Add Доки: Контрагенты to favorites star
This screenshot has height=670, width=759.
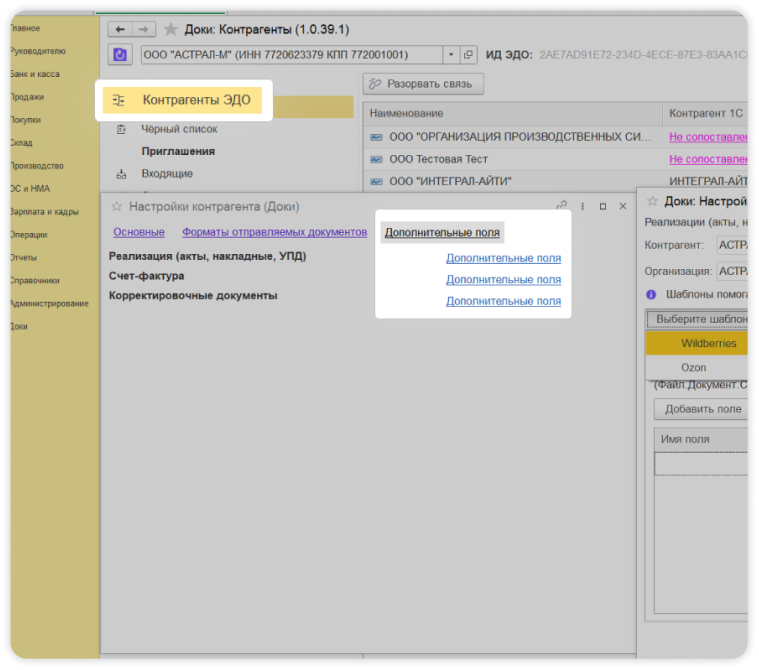tap(171, 30)
